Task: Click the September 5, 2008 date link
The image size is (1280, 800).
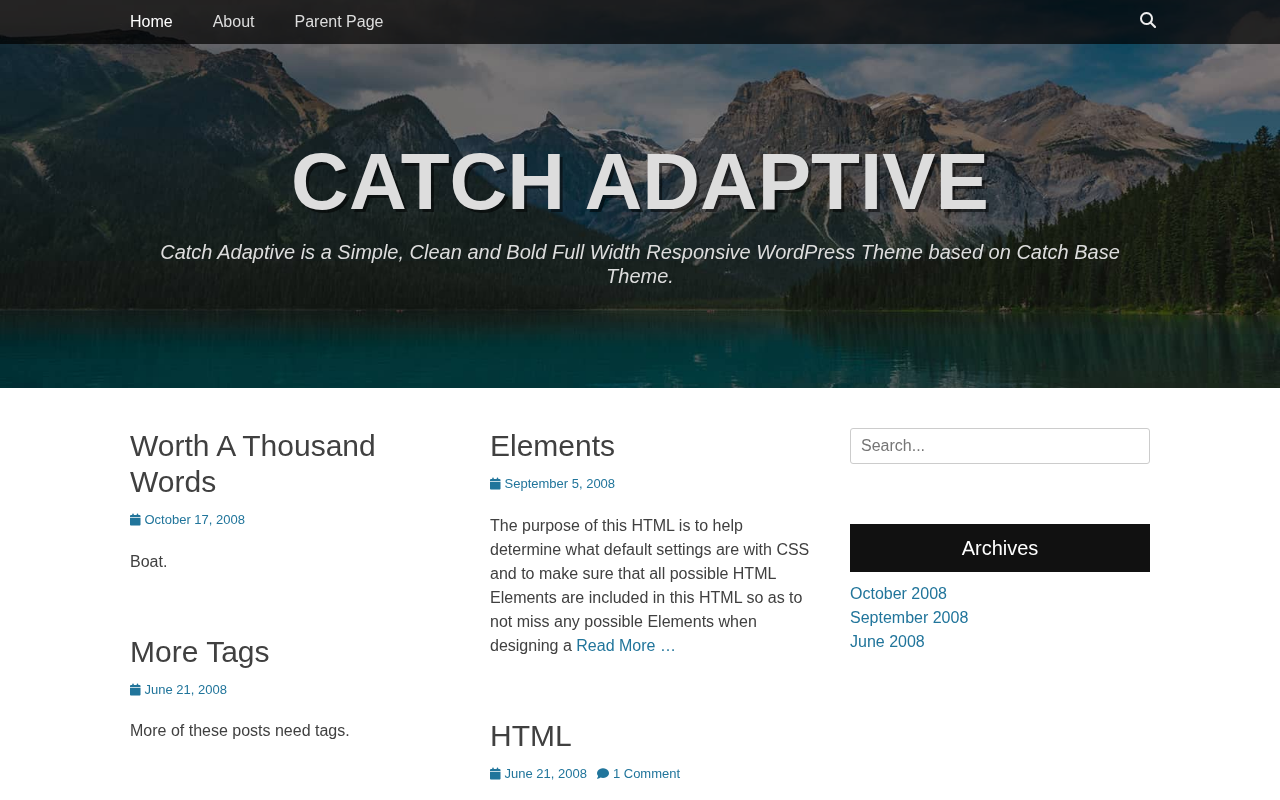Action: pos(560,484)
